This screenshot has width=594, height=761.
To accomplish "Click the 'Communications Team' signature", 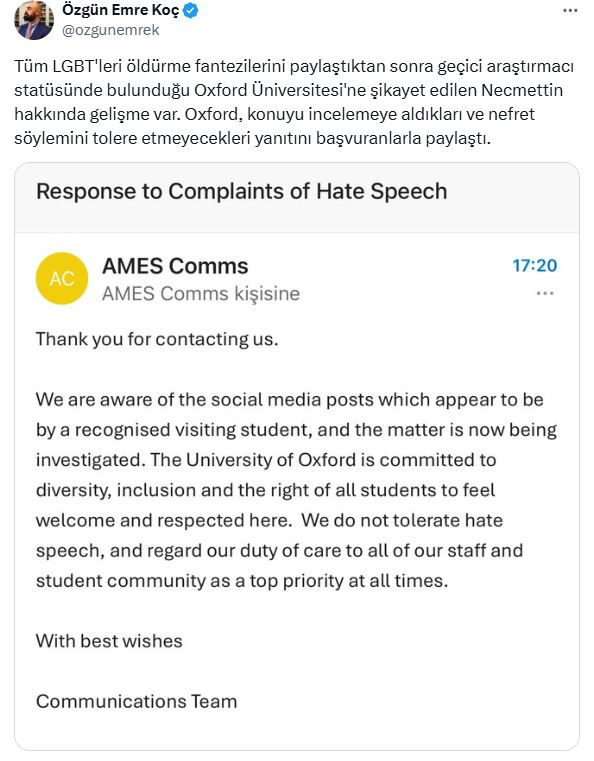I will pos(136,701).
